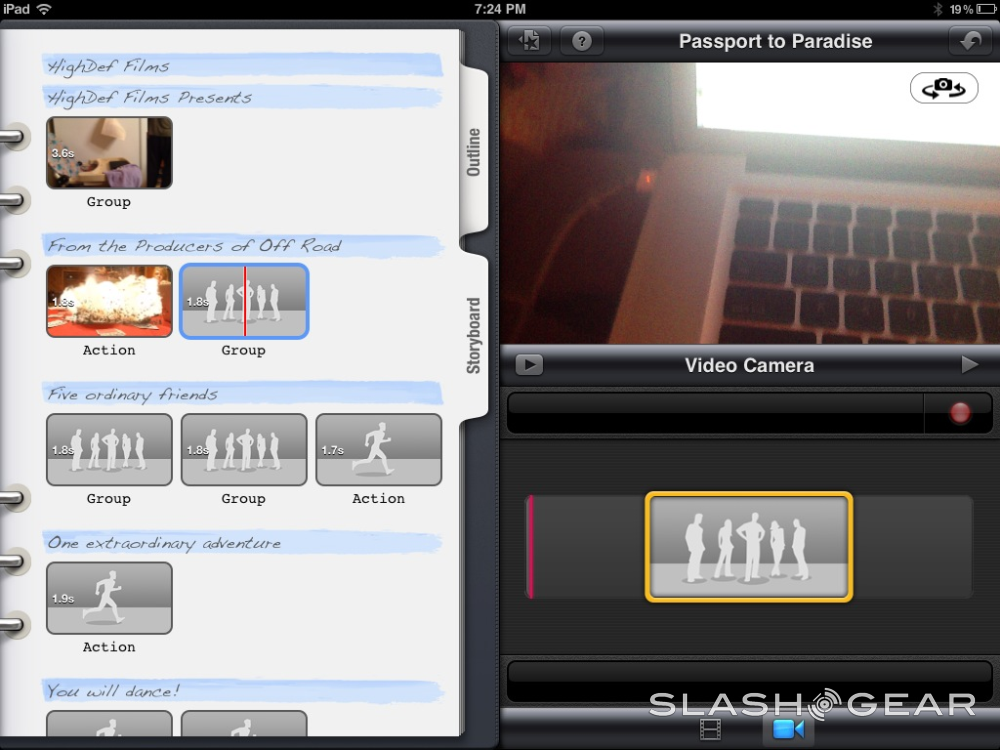Image resolution: width=1000 pixels, height=750 pixels.
Task: Edit 'From the Producers of Off Road' text
Action: click(x=195, y=246)
